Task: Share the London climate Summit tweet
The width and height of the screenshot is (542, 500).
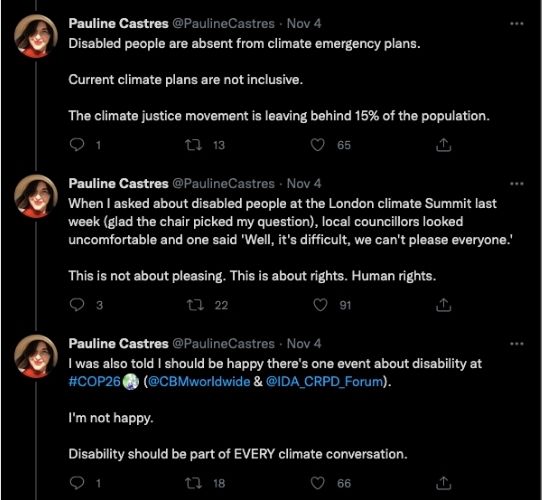Action: (x=443, y=305)
